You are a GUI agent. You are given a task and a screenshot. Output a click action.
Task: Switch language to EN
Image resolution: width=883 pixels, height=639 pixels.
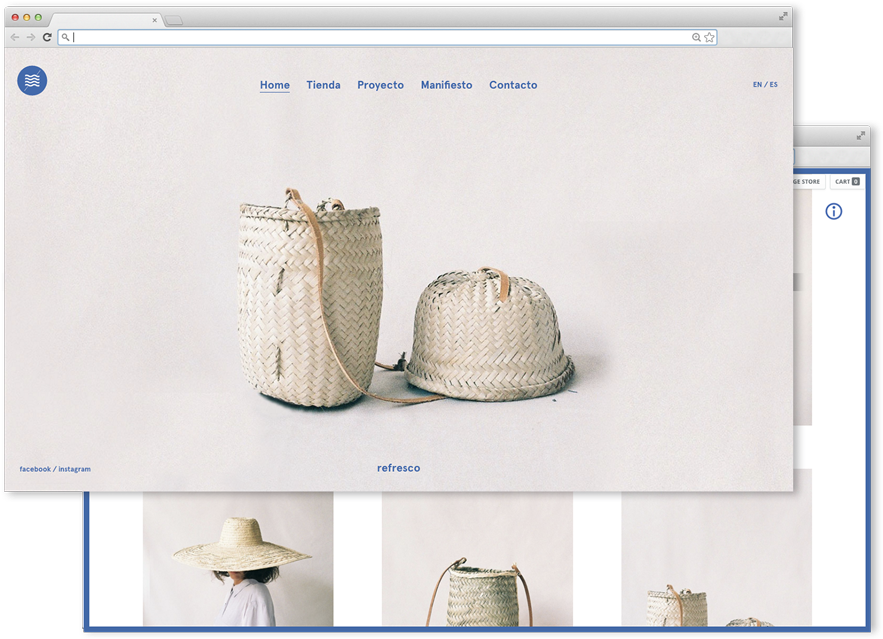(756, 84)
